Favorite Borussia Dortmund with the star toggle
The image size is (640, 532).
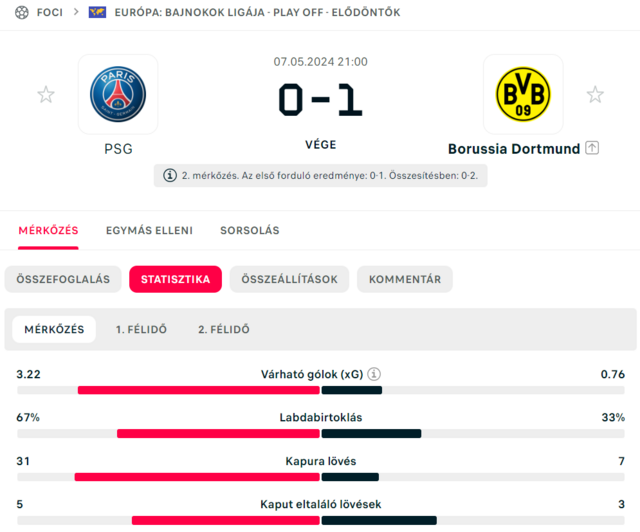[595, 95]
